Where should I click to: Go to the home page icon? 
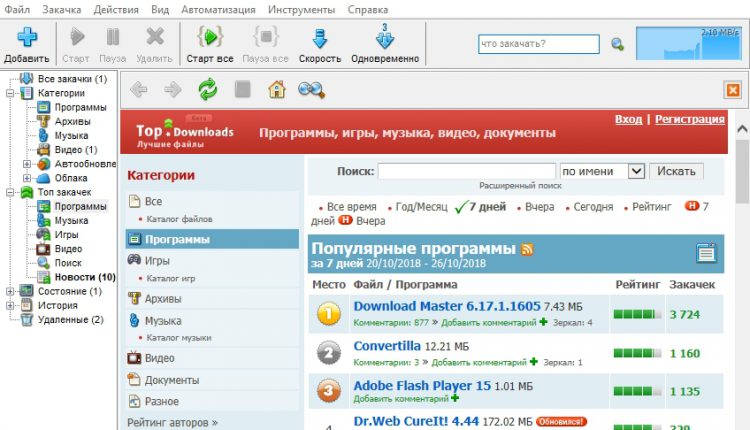(x=276, y=89)
